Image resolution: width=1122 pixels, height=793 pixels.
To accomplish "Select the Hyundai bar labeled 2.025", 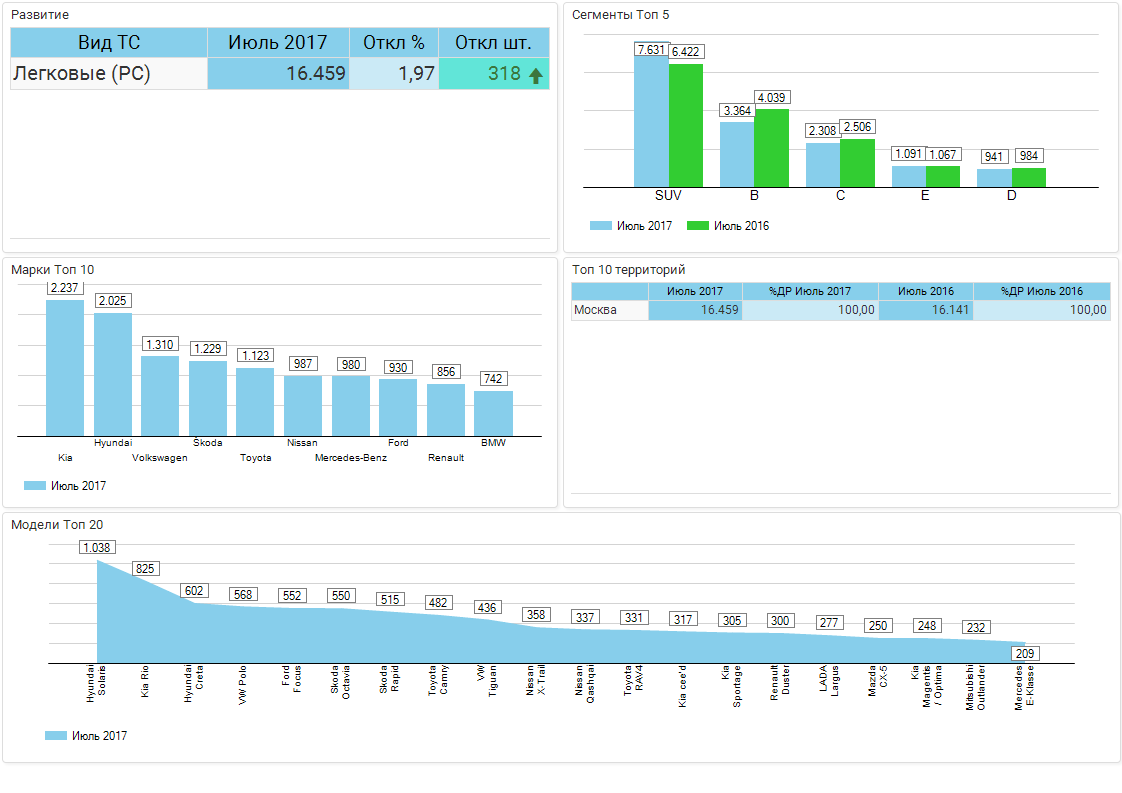I will coord(113,374).
